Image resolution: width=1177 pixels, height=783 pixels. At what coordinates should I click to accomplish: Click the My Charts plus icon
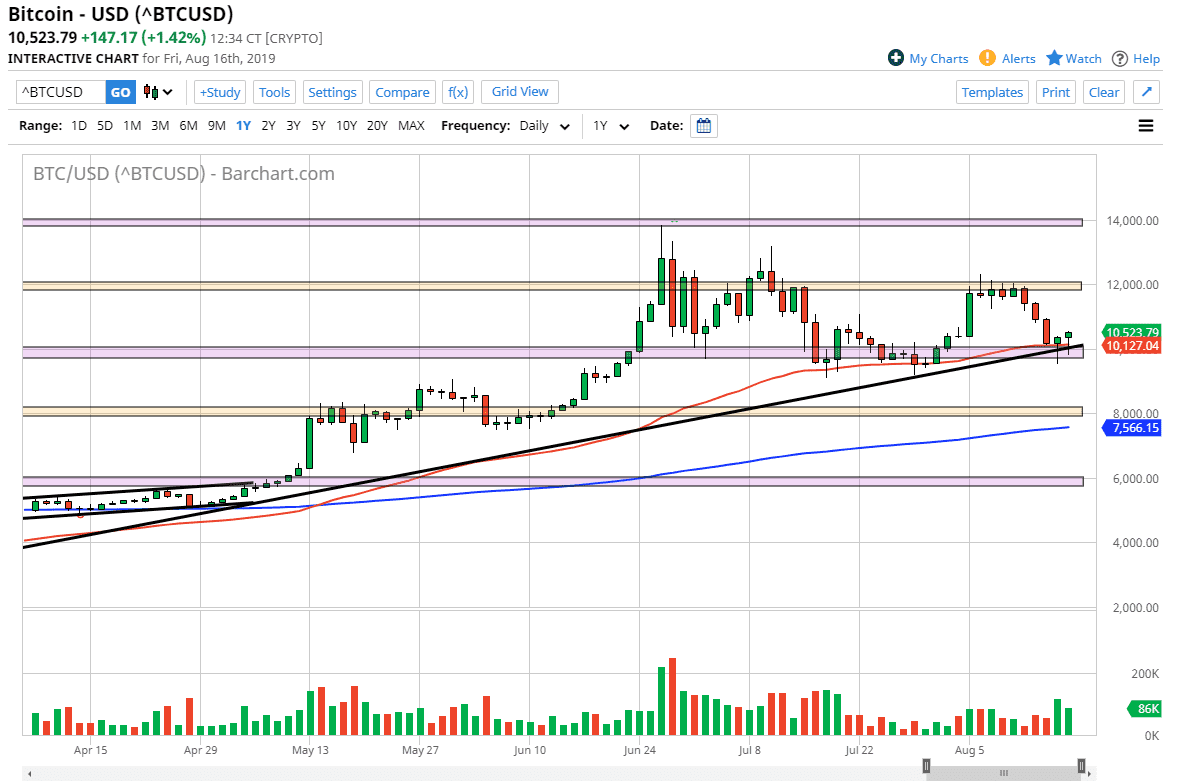[x=896, y=58]
